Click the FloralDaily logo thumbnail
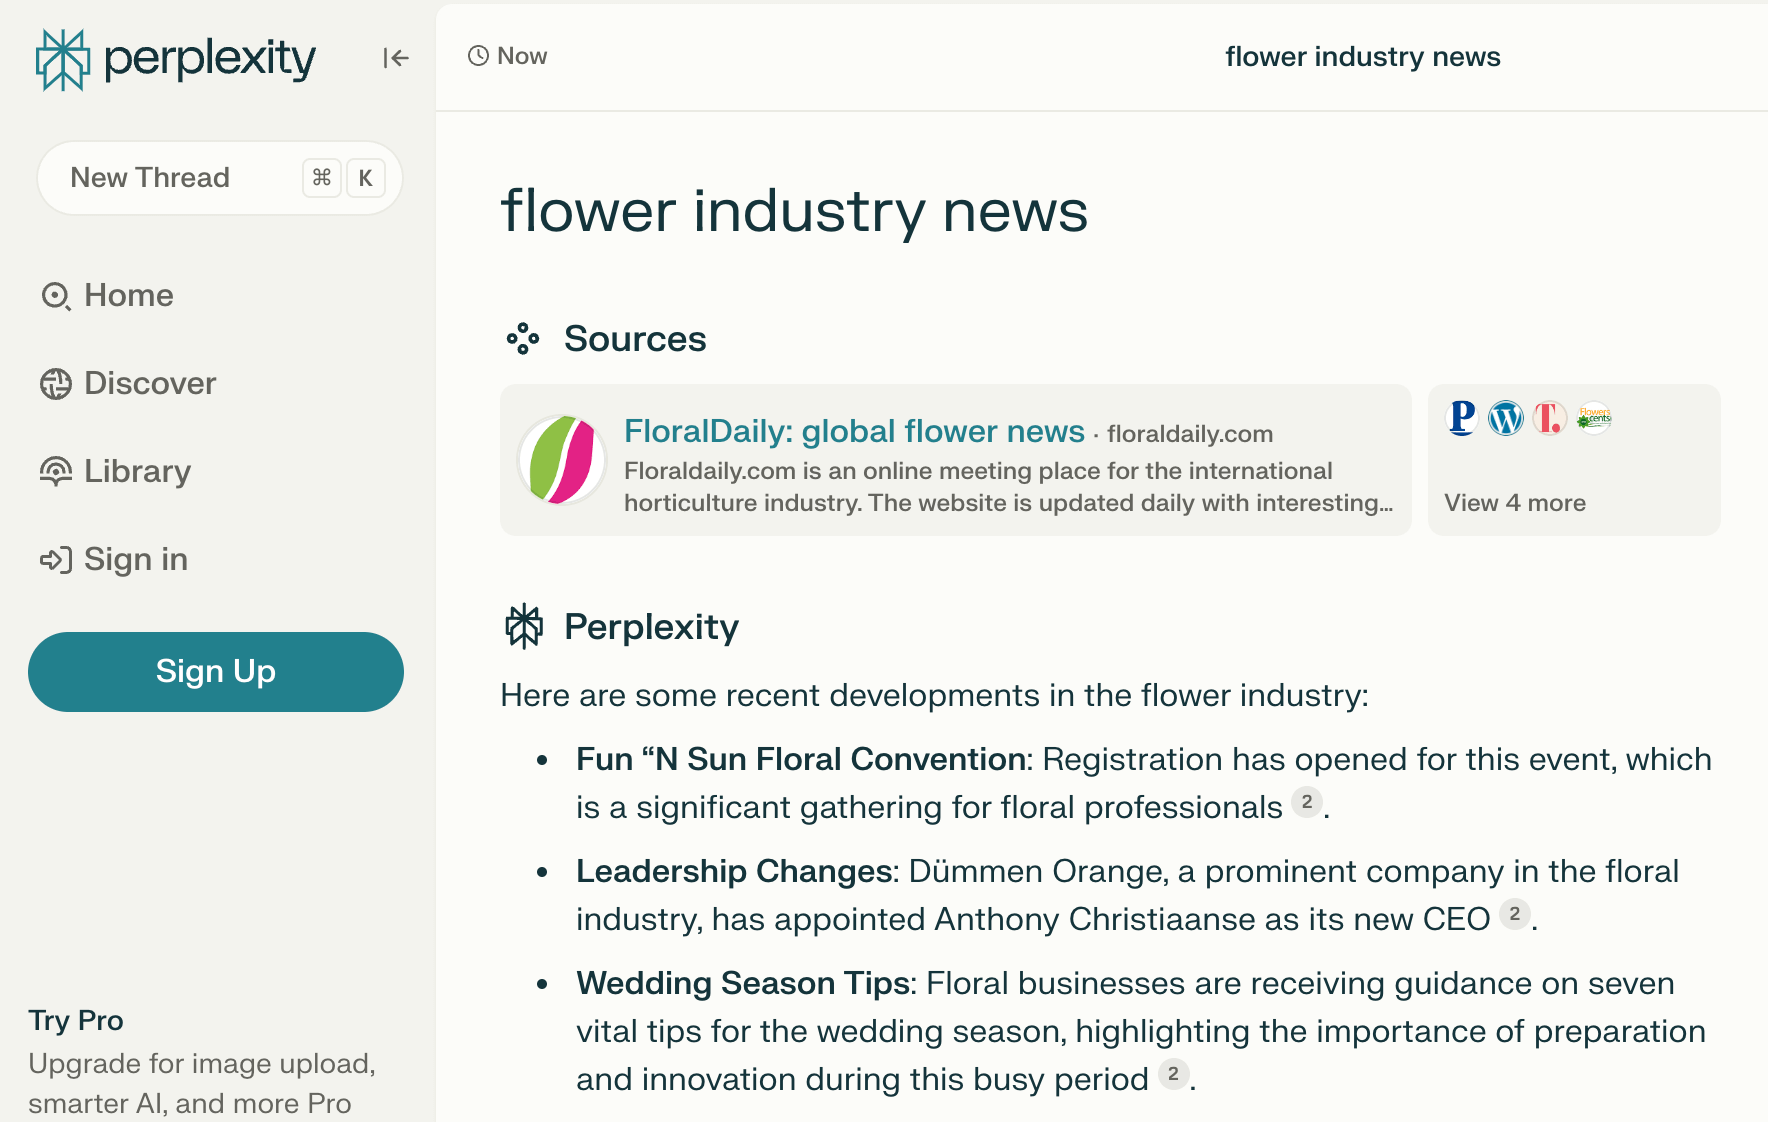This screenshot has height=1122, width=1768. pos(562,460)
